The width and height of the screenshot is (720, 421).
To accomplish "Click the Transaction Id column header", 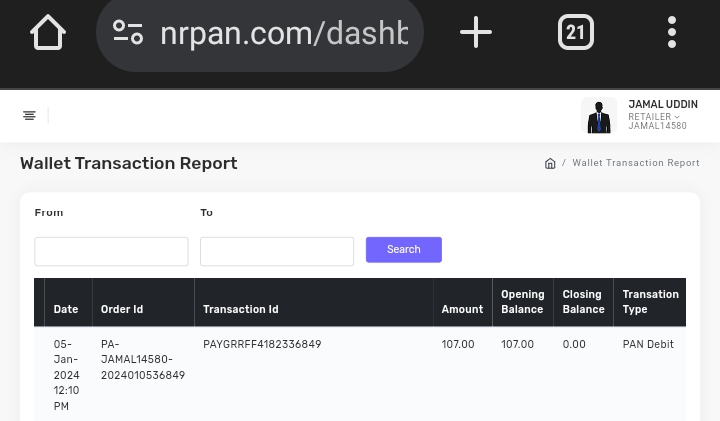I will [241, 309].
